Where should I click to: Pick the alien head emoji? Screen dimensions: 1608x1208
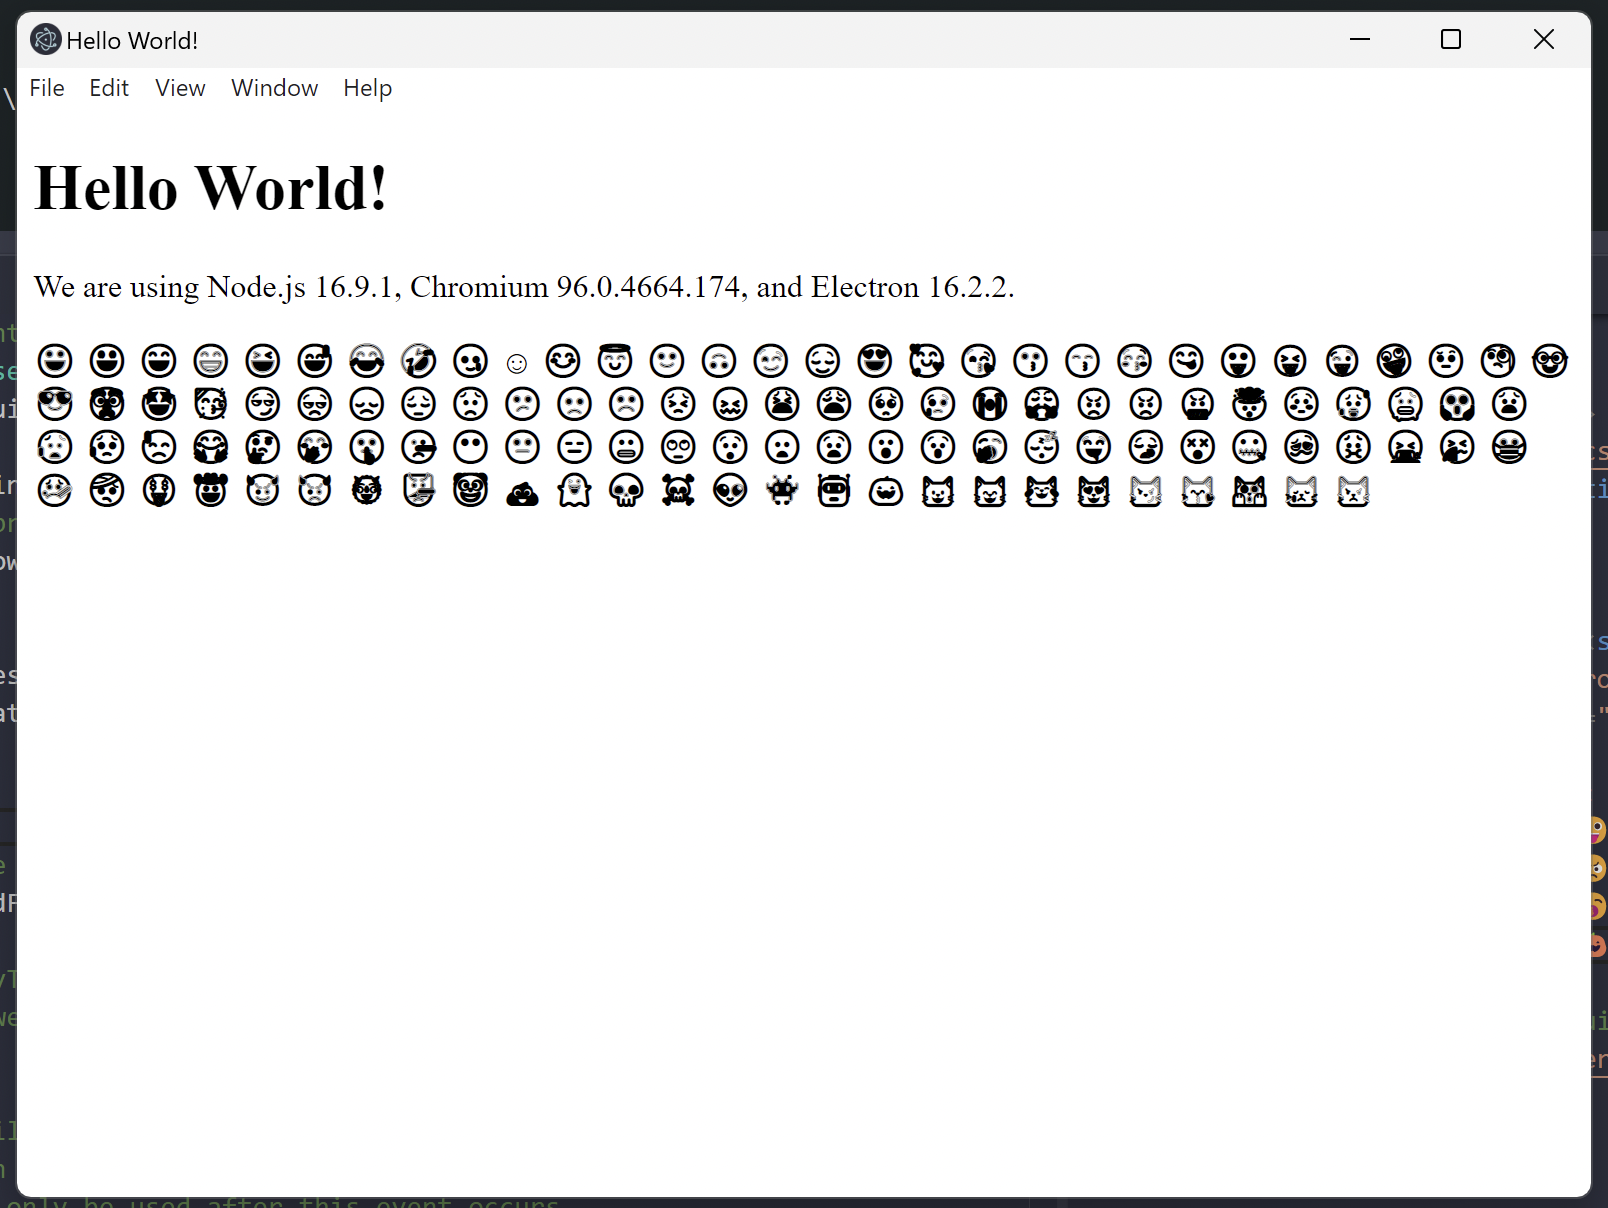[730, 490]
